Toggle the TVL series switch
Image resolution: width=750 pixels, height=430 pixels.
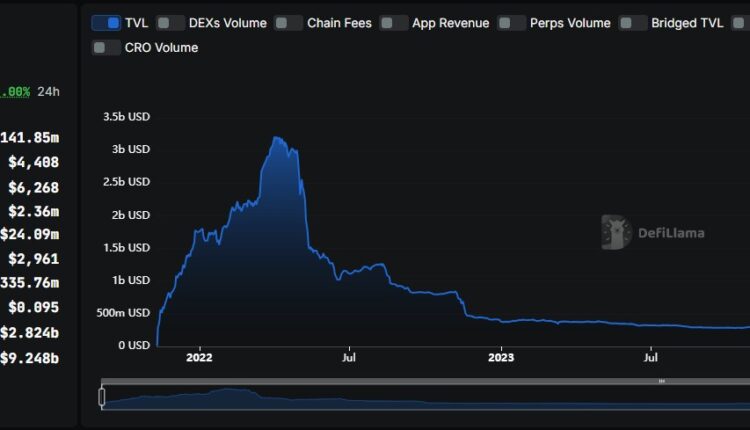[106, 23]
